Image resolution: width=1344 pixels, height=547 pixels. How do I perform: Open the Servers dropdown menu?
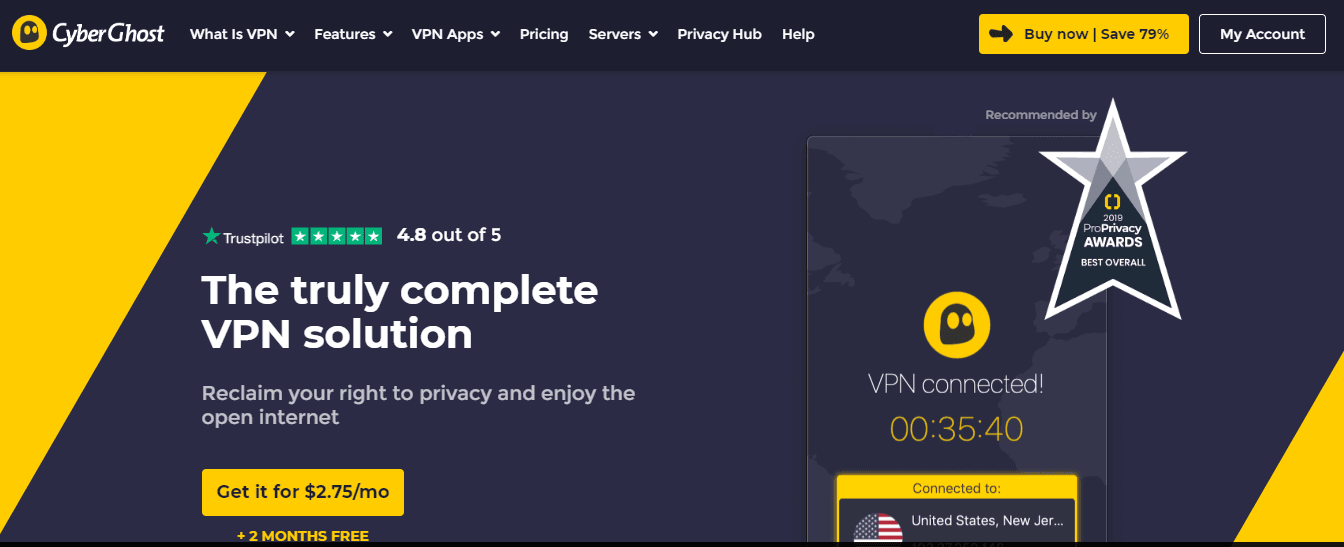(x=623, y=34)
